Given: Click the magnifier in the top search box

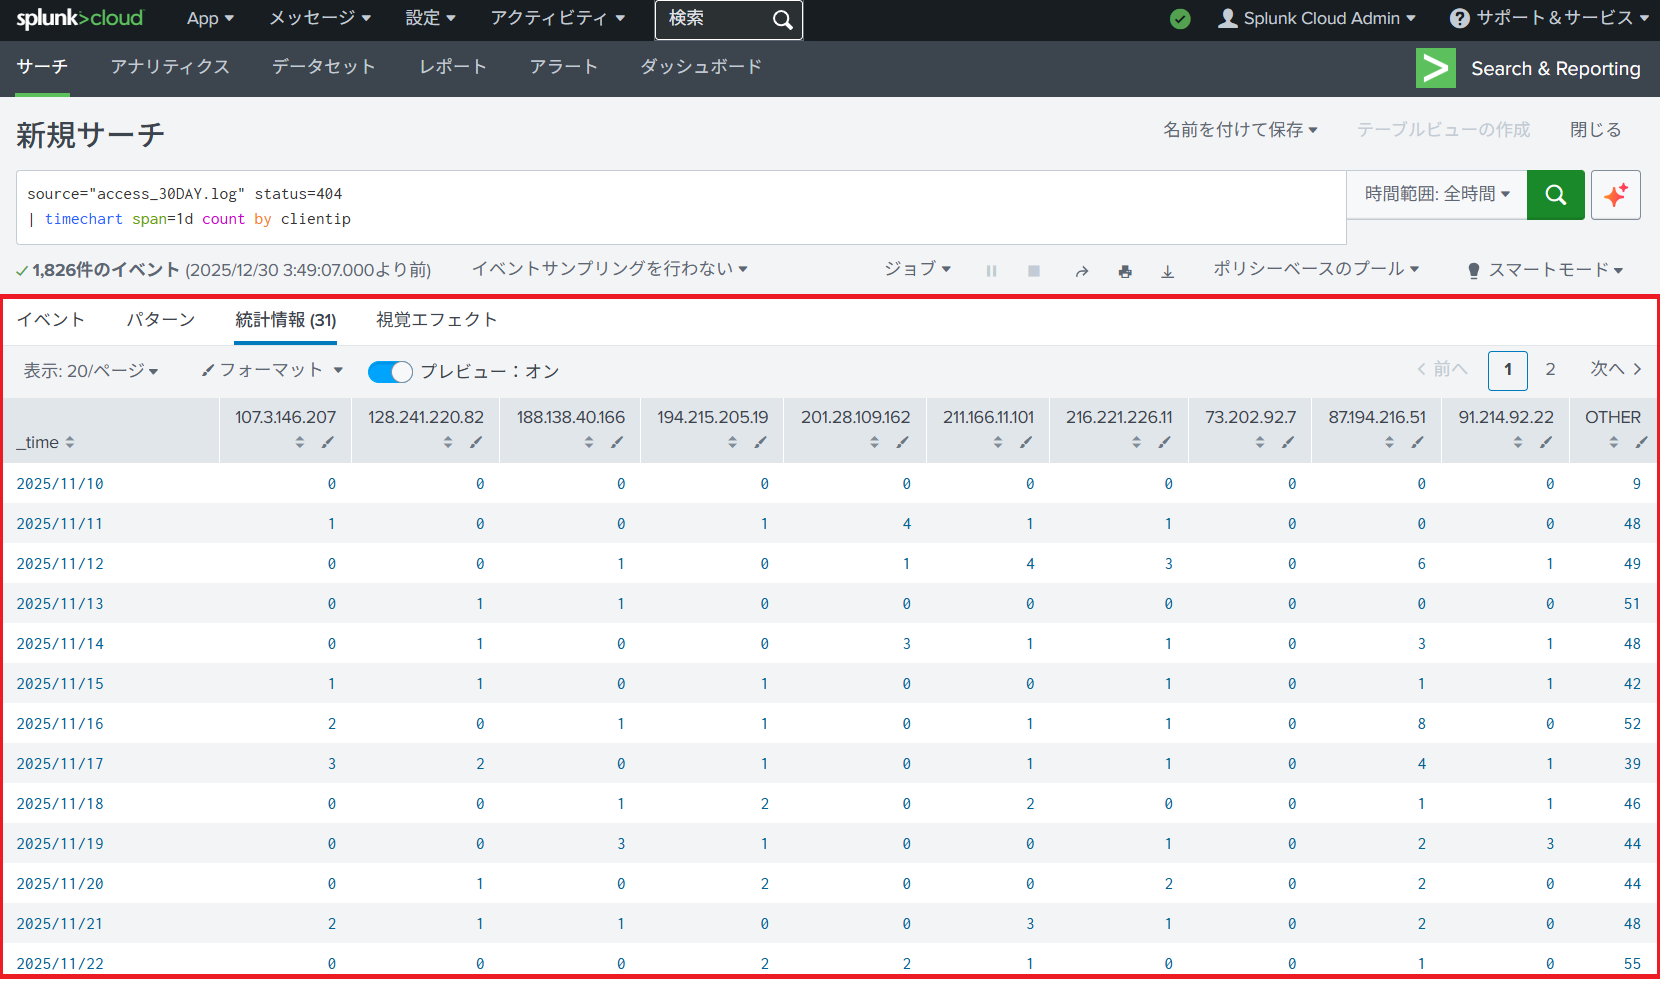Looking at the screenshot, I should coord(782,20).
